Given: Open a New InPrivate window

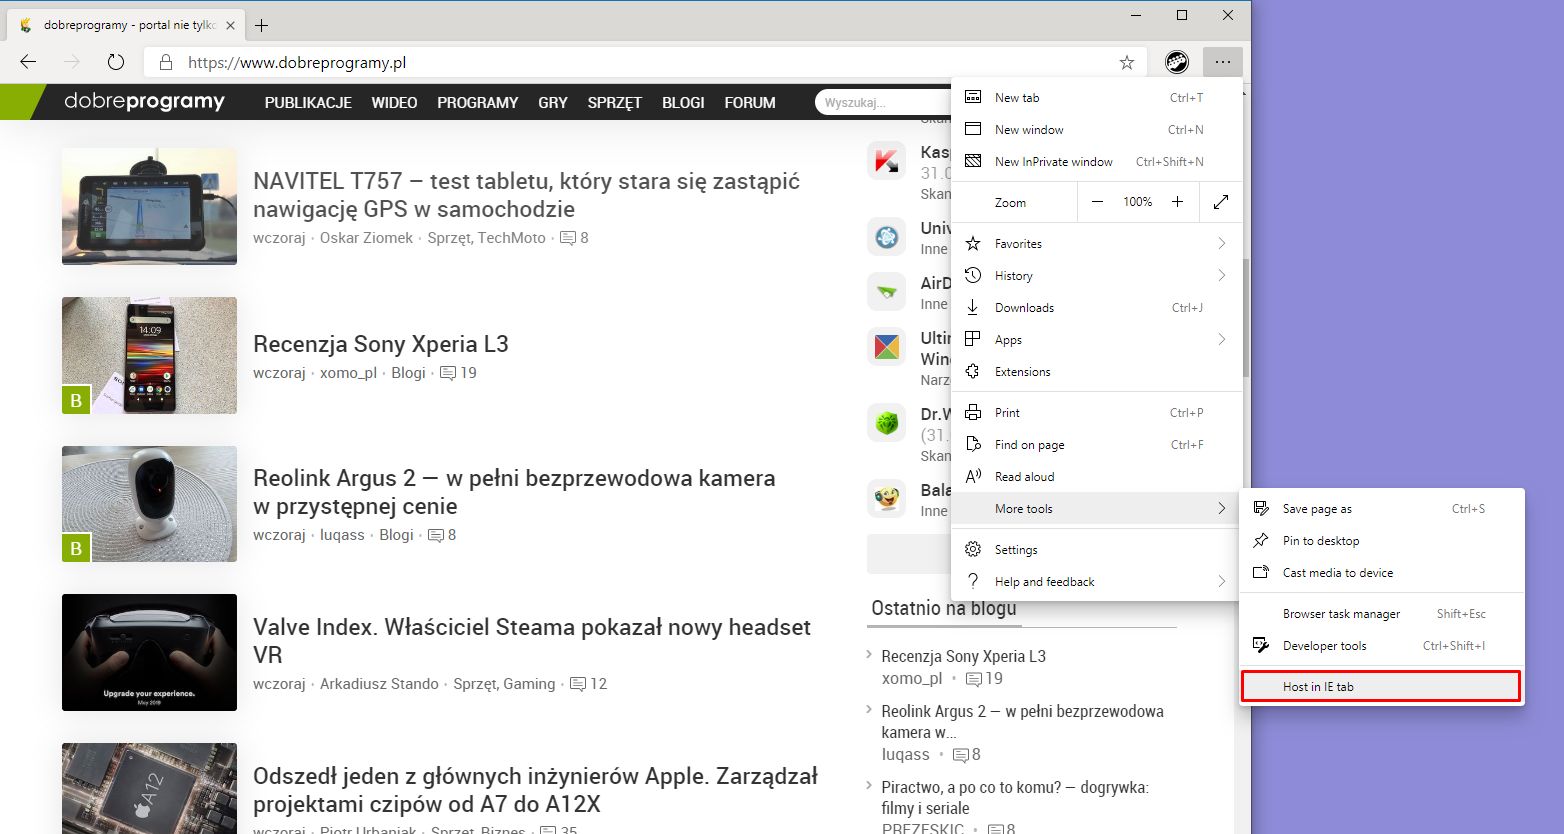Looking at the screenshot, I should [1053, 161].
